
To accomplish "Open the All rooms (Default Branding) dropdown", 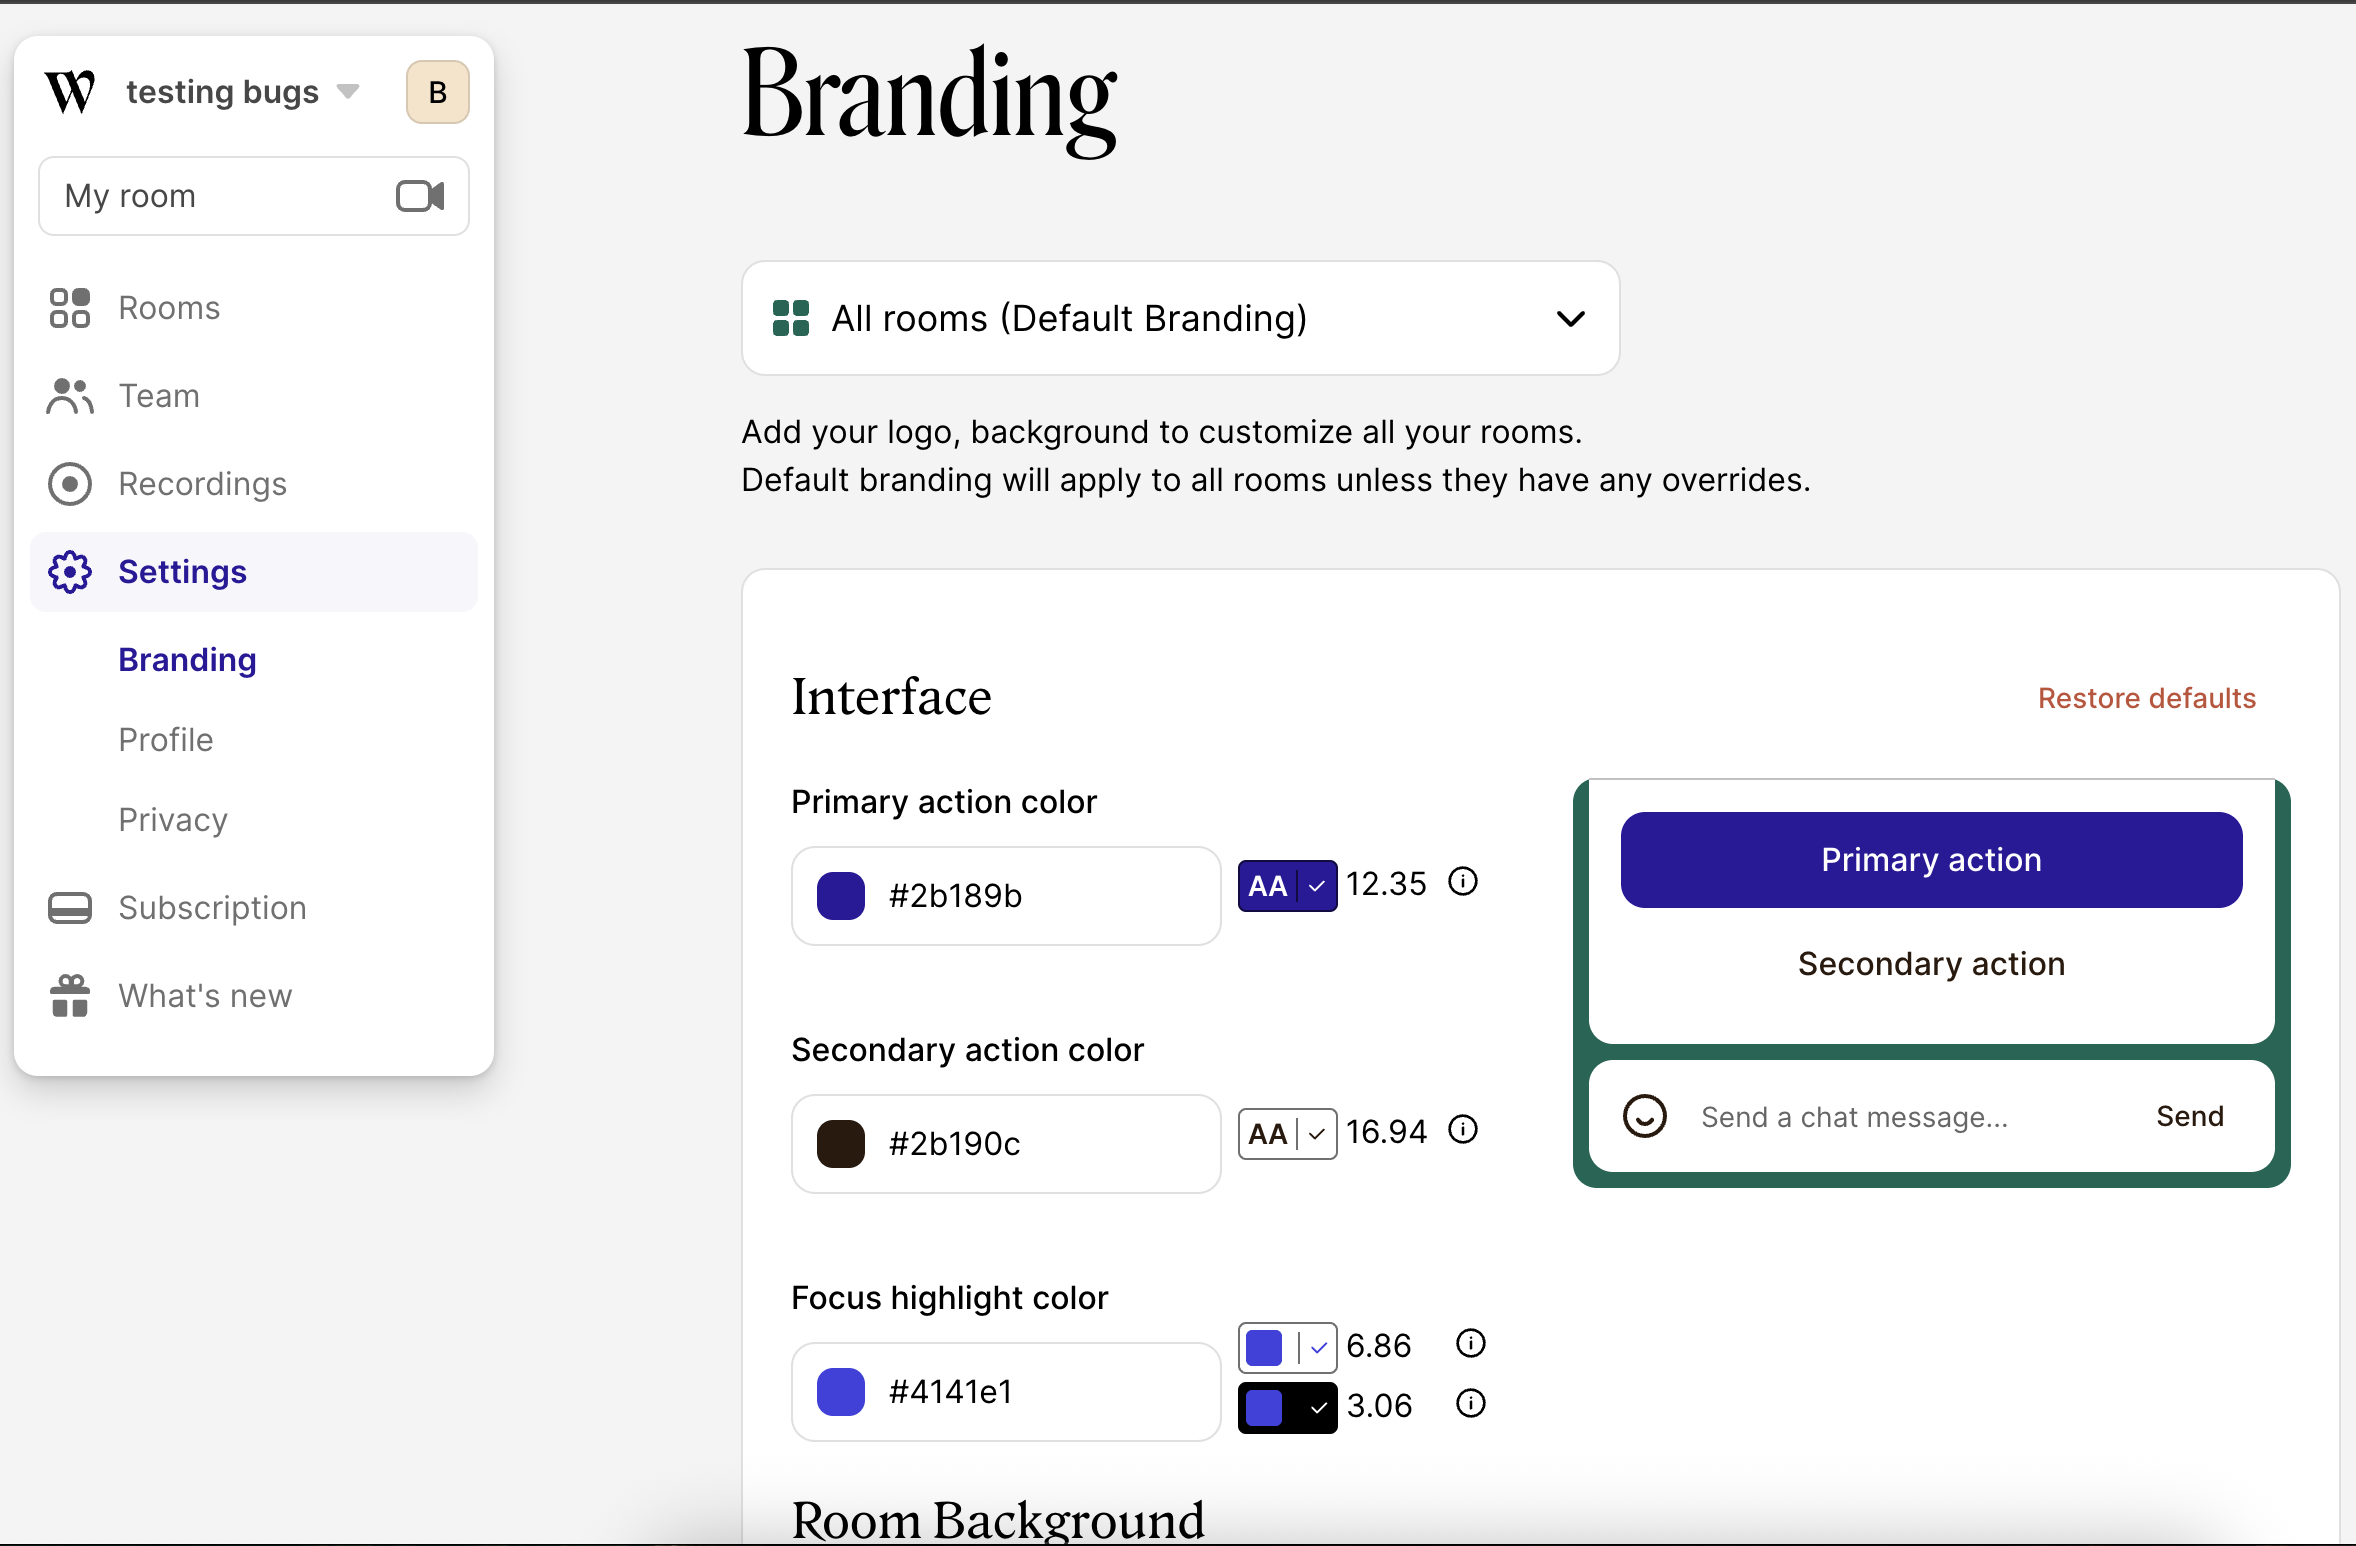I will tap(1180, 318).
